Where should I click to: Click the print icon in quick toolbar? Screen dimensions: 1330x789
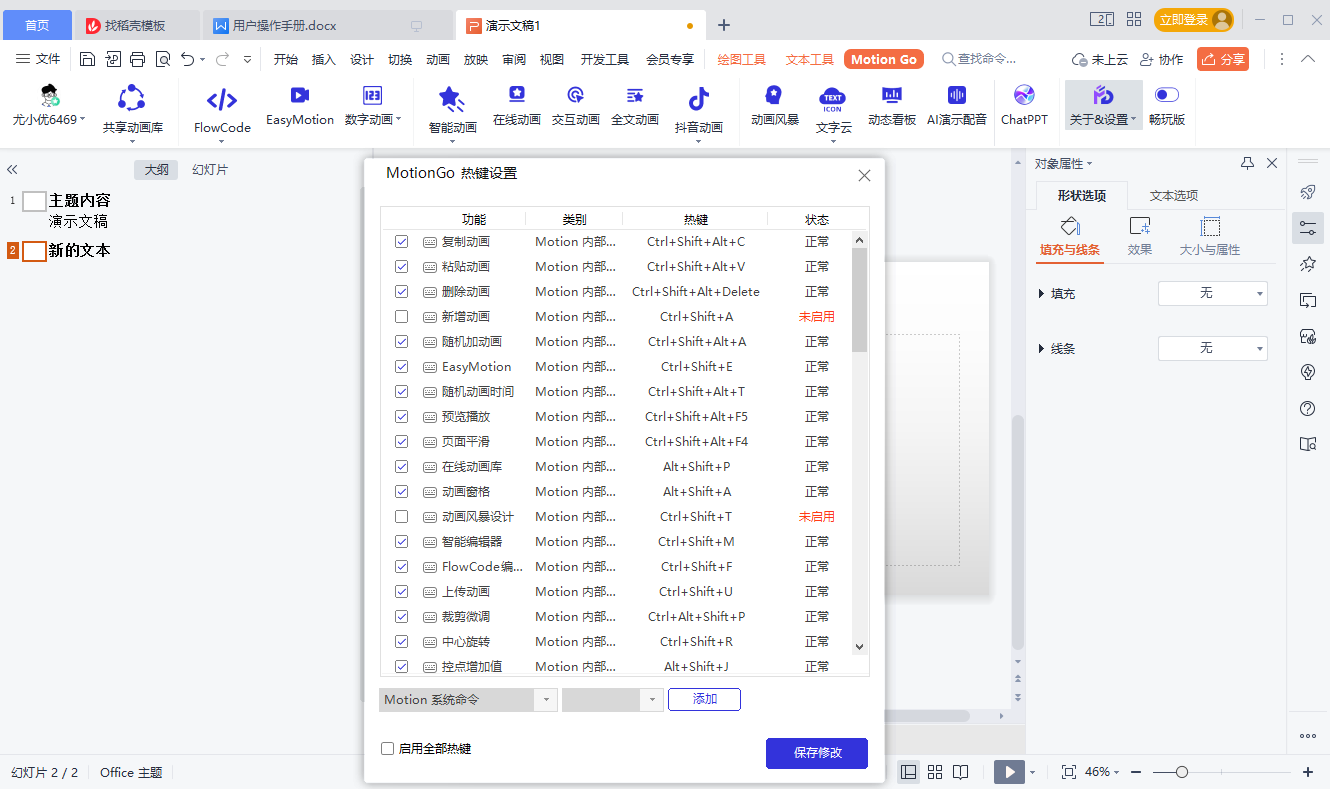pyautogui.click(x=138, y=59)
